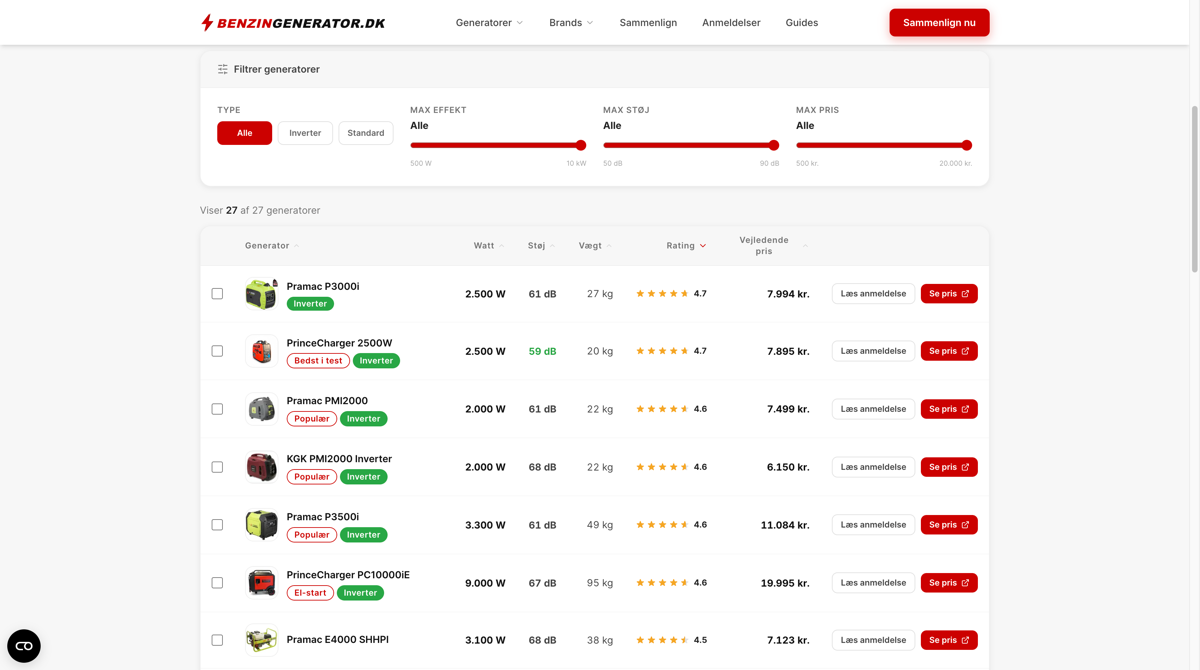Open the Brands dropdown menu
The image size is (1200, 670).
(571, 23)
